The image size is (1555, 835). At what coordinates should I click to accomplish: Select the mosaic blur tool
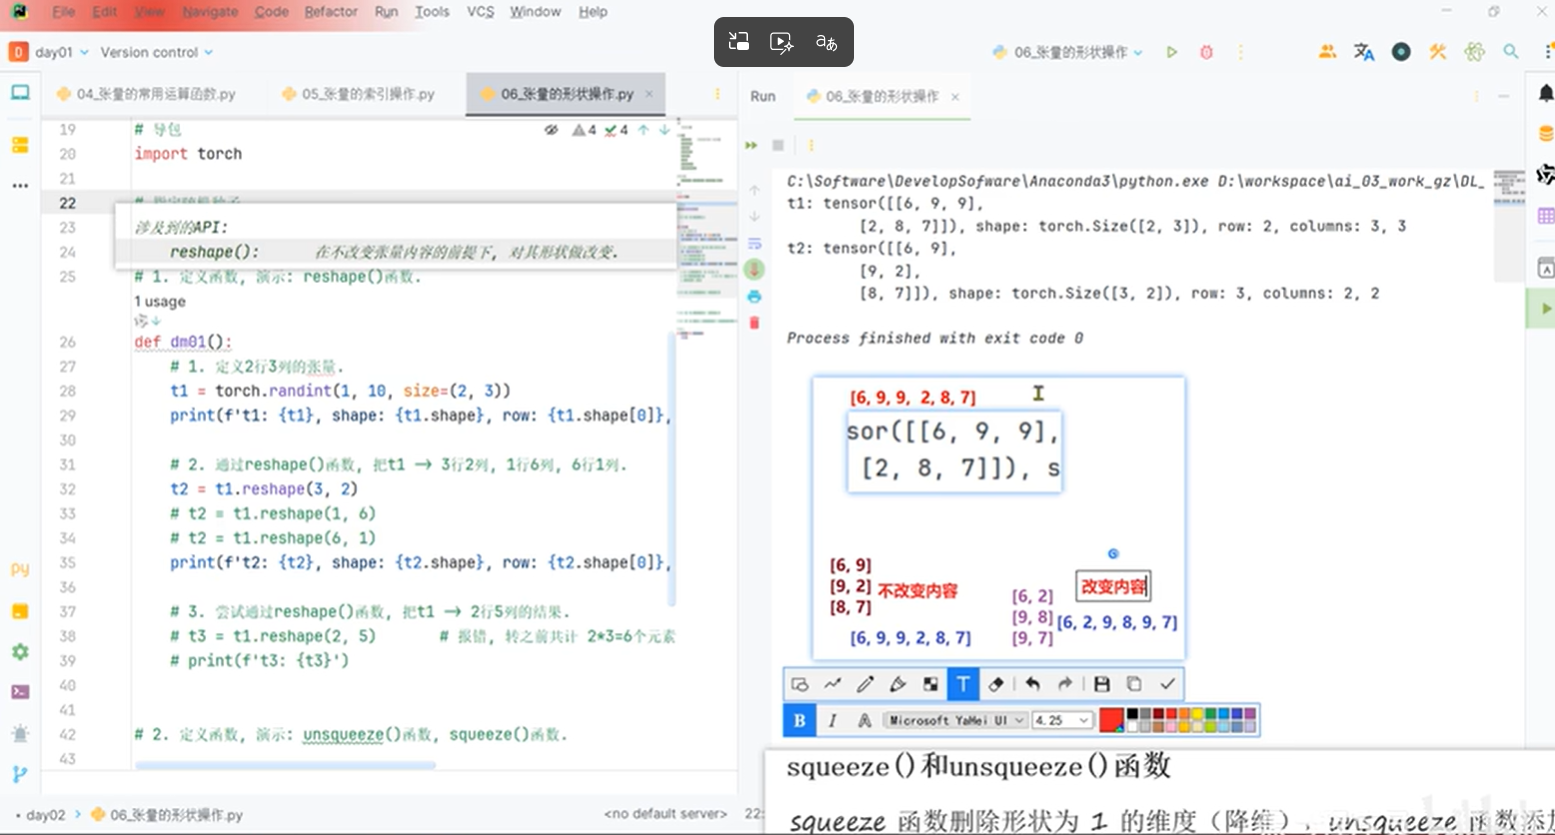(x=930, y=684)
